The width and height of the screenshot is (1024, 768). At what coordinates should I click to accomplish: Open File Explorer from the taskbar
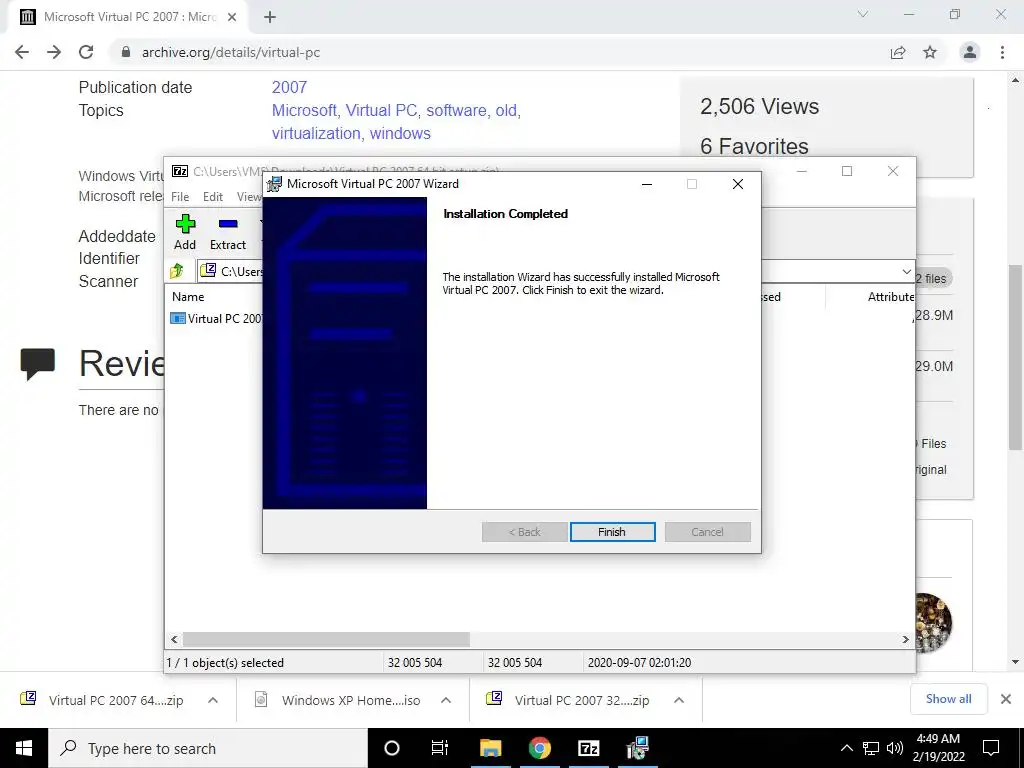pos(490,748)
